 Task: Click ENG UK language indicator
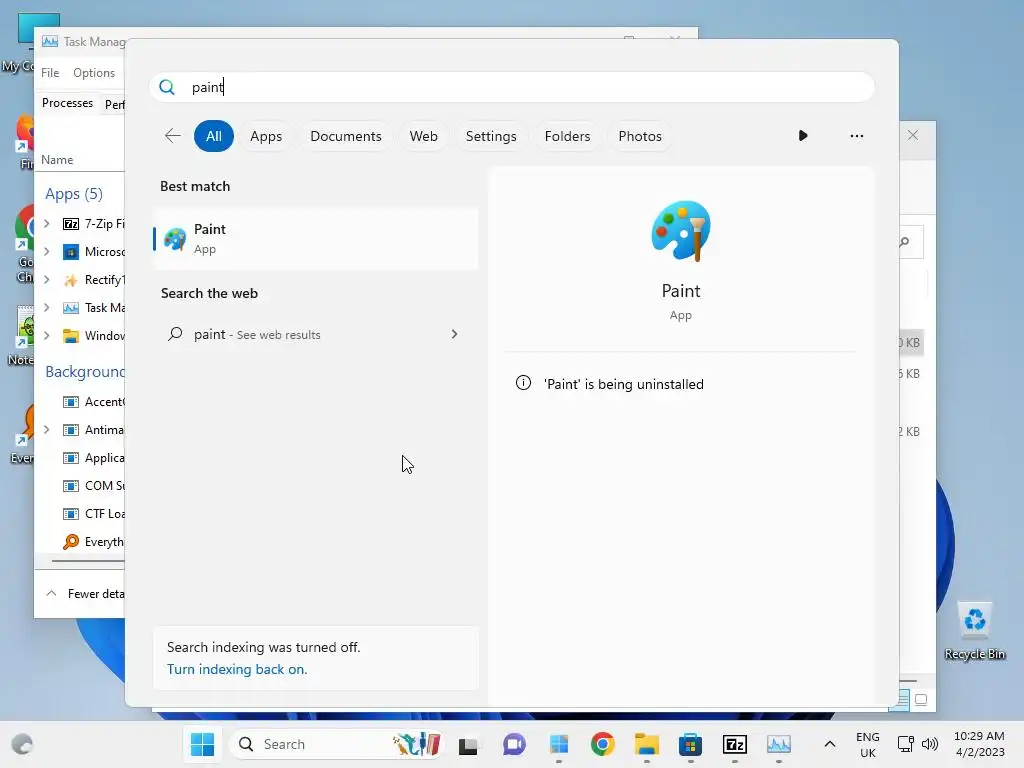coord(867,744)
